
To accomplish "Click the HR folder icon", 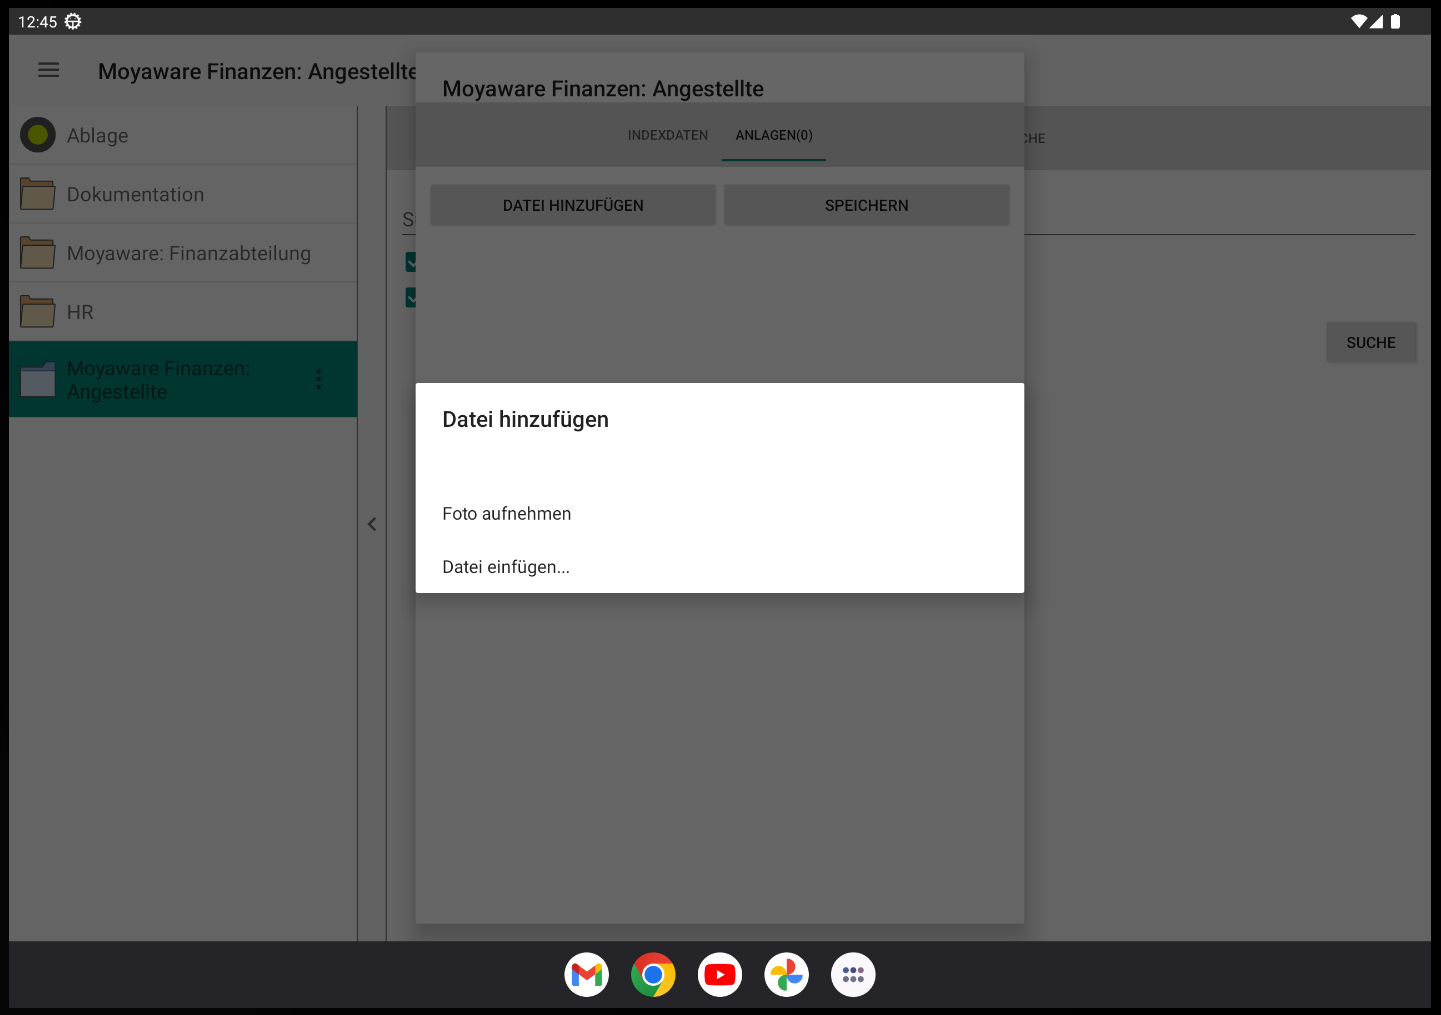I will pyautogui.click(x=38, y=312).
